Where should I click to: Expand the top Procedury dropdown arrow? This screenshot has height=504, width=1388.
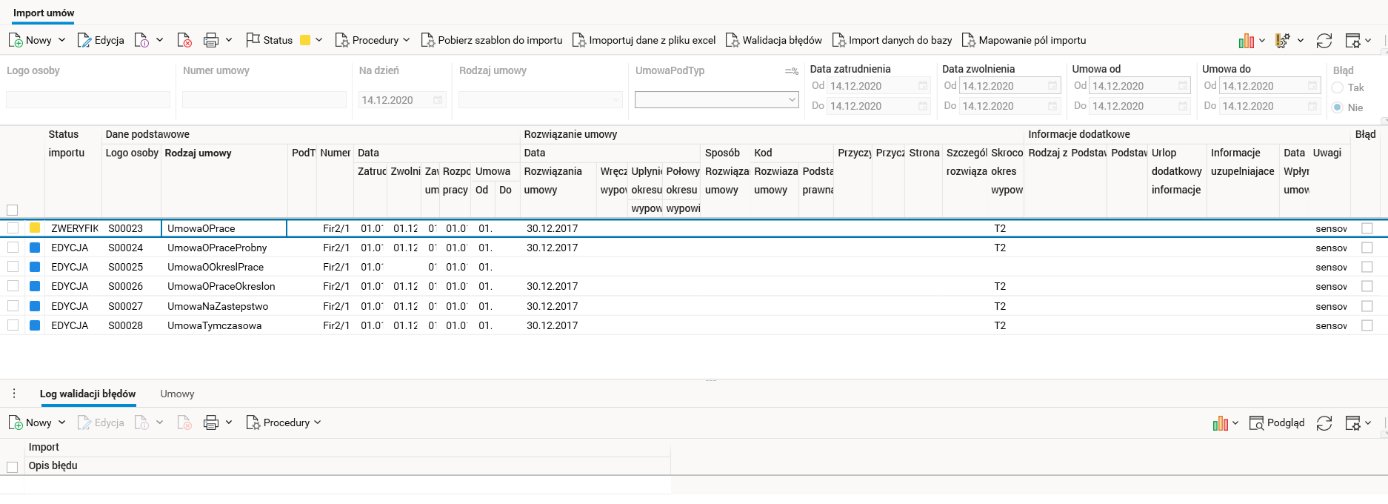tap(406, 40)
